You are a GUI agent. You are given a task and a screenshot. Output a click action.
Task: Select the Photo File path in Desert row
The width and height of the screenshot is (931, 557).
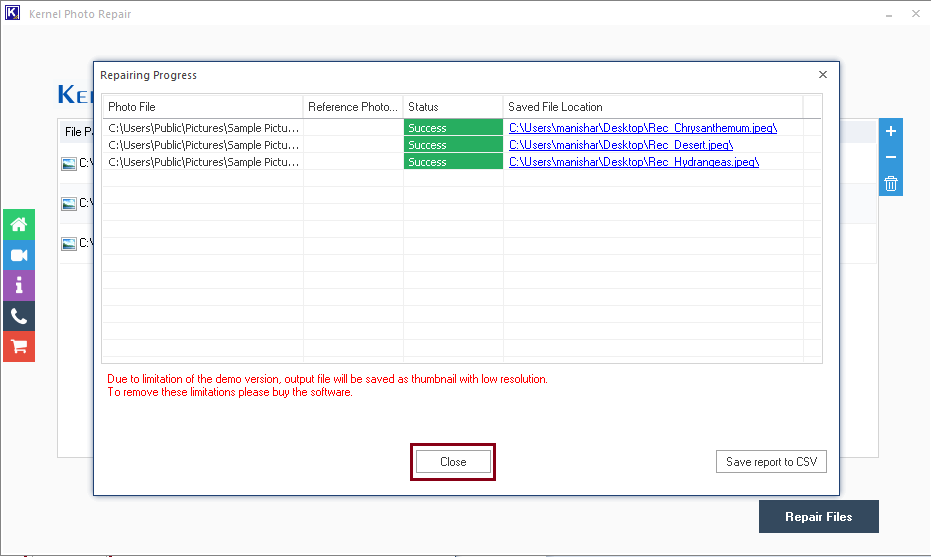coord(203,145)
